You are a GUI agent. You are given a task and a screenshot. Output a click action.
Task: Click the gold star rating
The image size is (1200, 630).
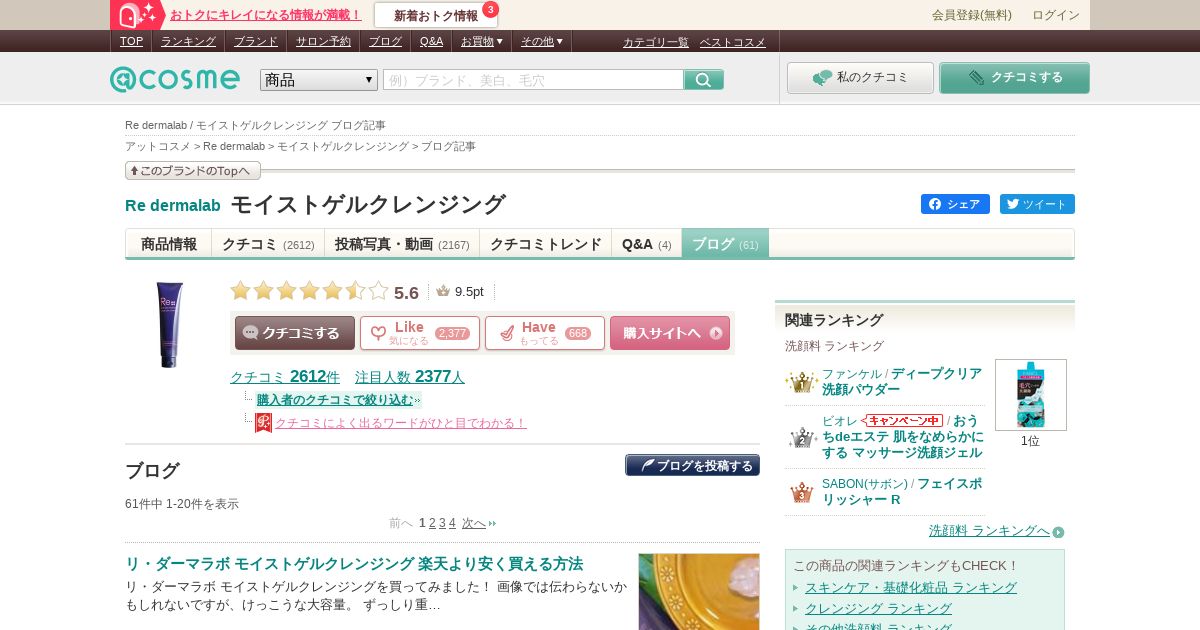pos(309,291)
